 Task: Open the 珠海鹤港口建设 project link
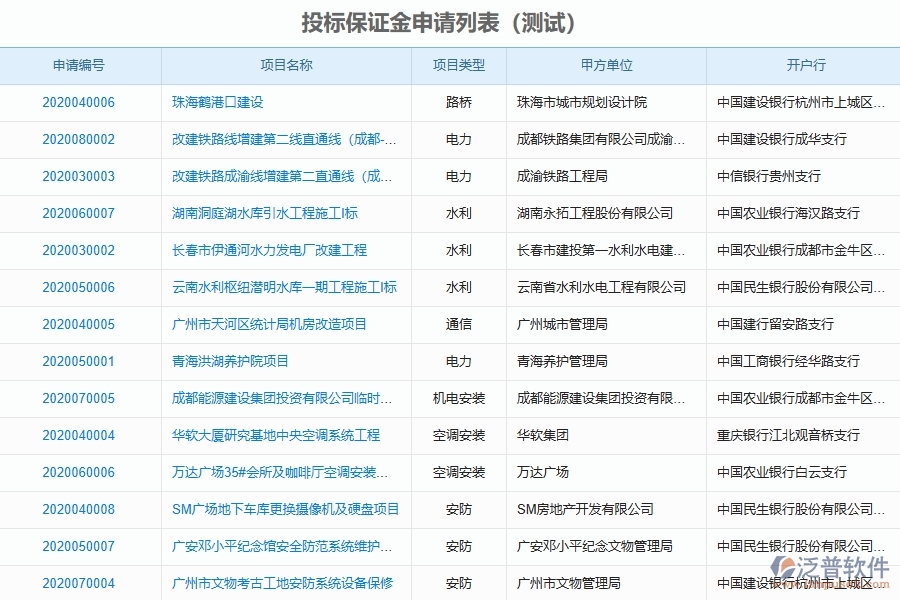[213, 102]
